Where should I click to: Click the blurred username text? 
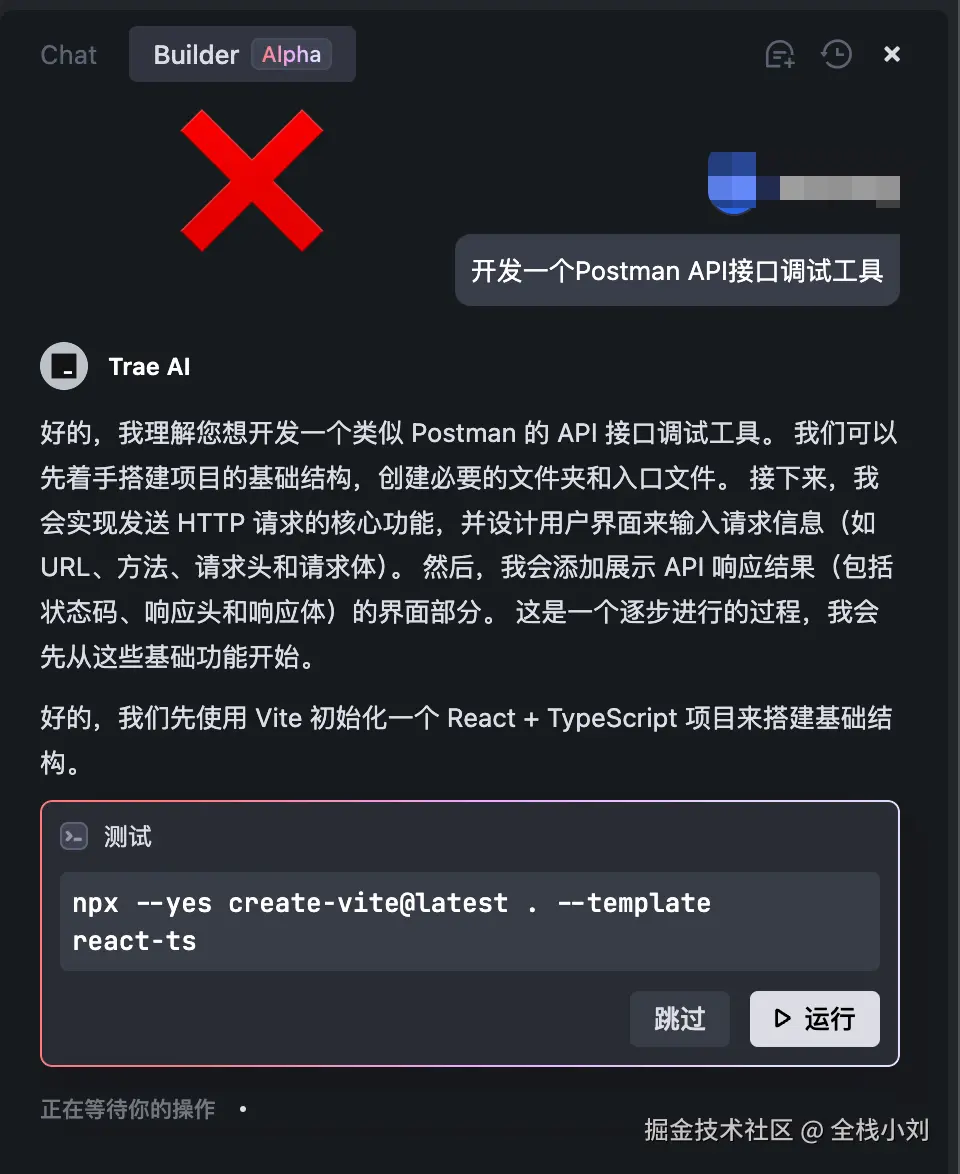(839, 189)
